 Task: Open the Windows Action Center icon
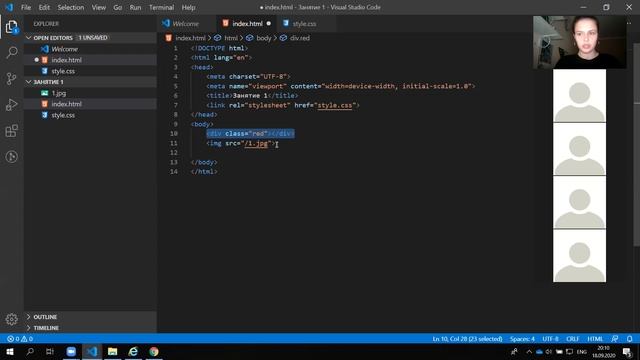[x=628, y=352]
